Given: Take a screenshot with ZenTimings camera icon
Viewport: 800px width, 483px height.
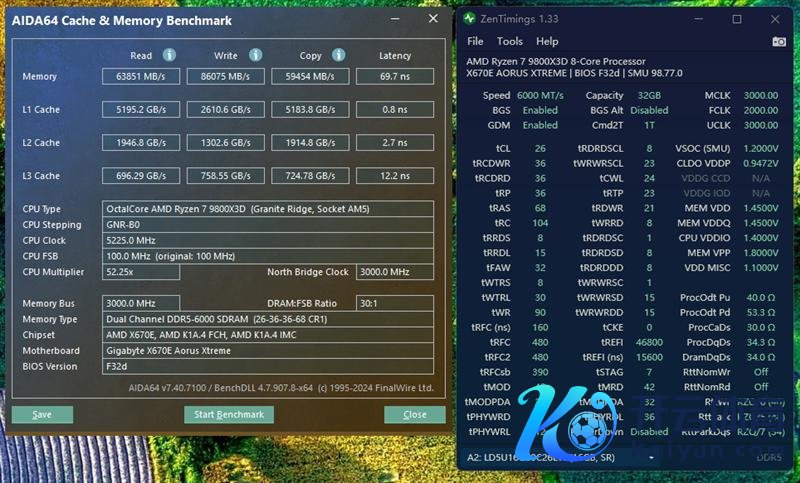Looking at the screenshot, I should point(779,41).
